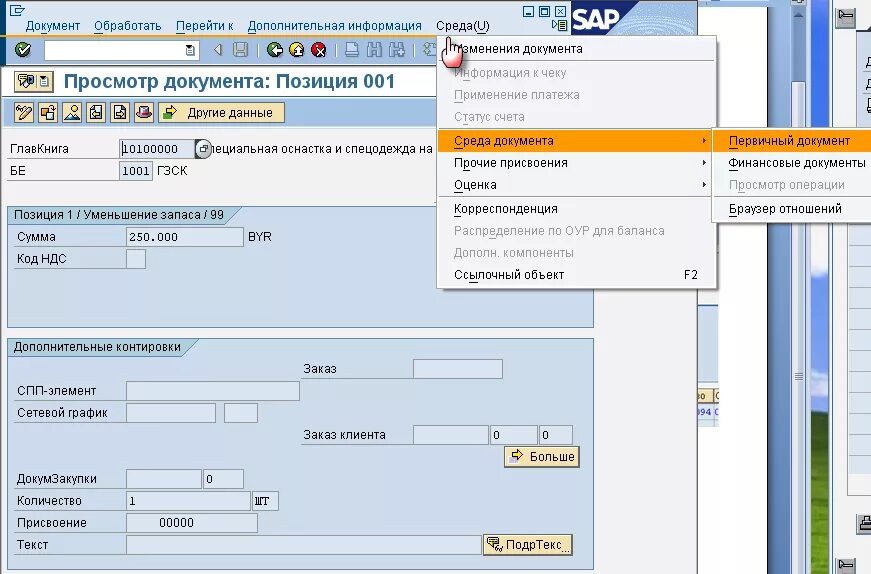The image size is (871, 574).
Task: Click the Save diskette icon
Action: 240,50
